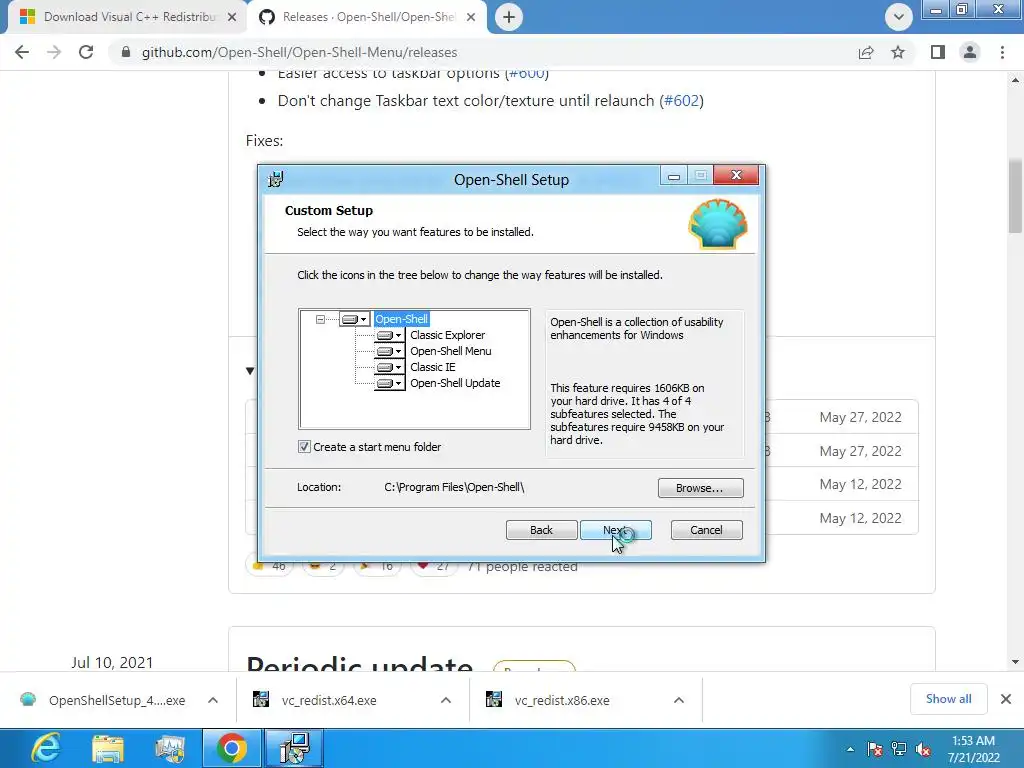The height and width of the screenshot is (768, 1024).
Task: Close the downloads bar
Action: [x=1006, y=699]
